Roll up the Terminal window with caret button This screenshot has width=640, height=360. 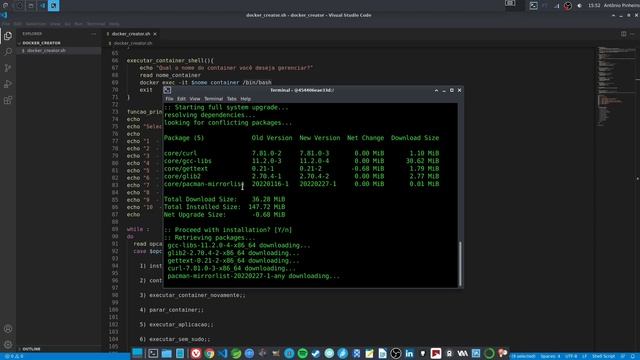point(436,90)
